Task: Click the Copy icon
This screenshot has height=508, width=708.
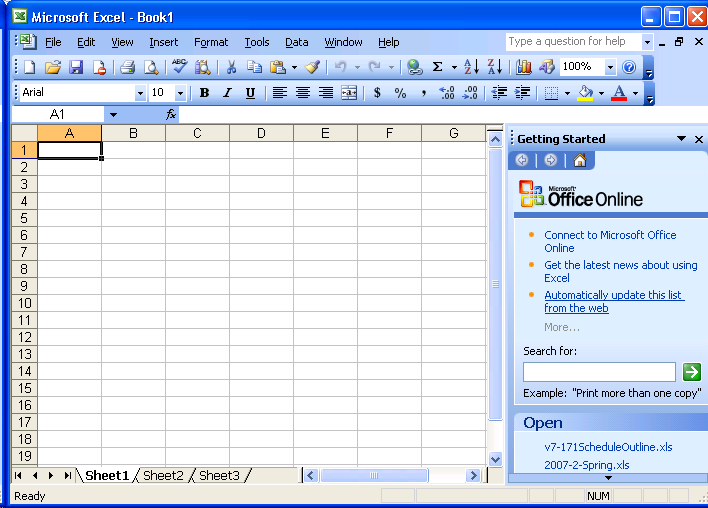Action: (x=254, y=67)
